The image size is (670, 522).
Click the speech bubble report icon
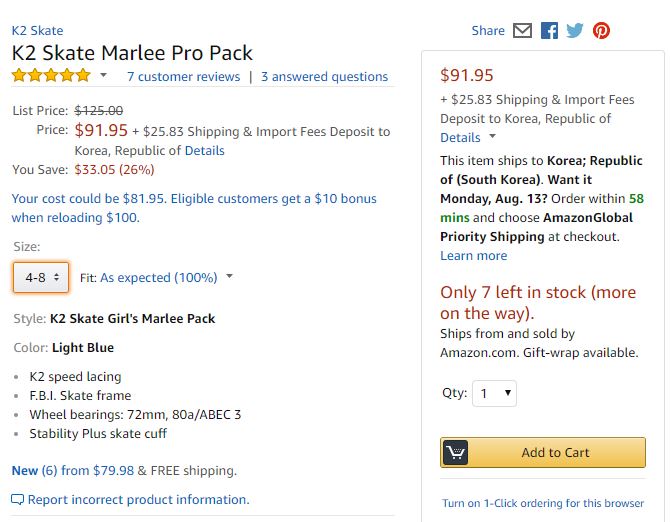[18, 499]
